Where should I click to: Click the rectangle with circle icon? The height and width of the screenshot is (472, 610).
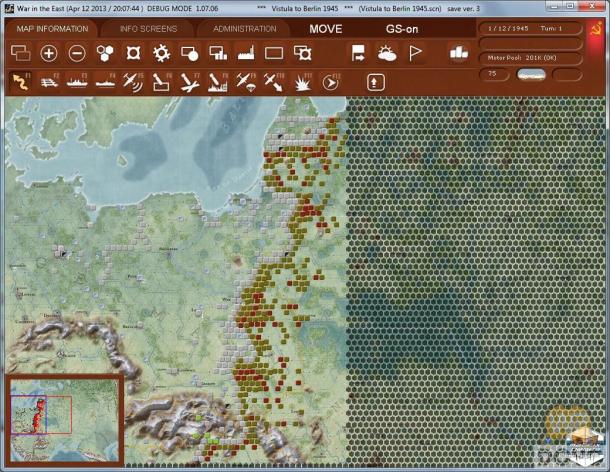click(x=189, y=53)
